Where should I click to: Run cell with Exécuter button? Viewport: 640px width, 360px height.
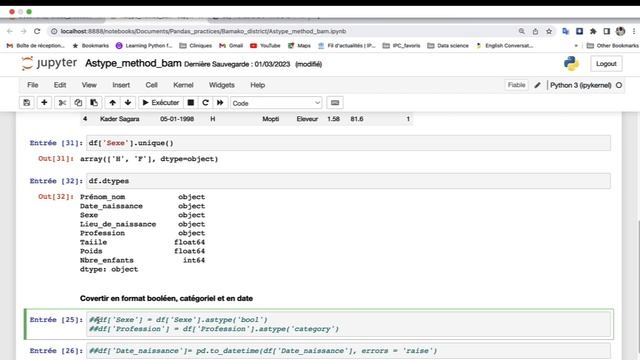[x=160, y=103]
